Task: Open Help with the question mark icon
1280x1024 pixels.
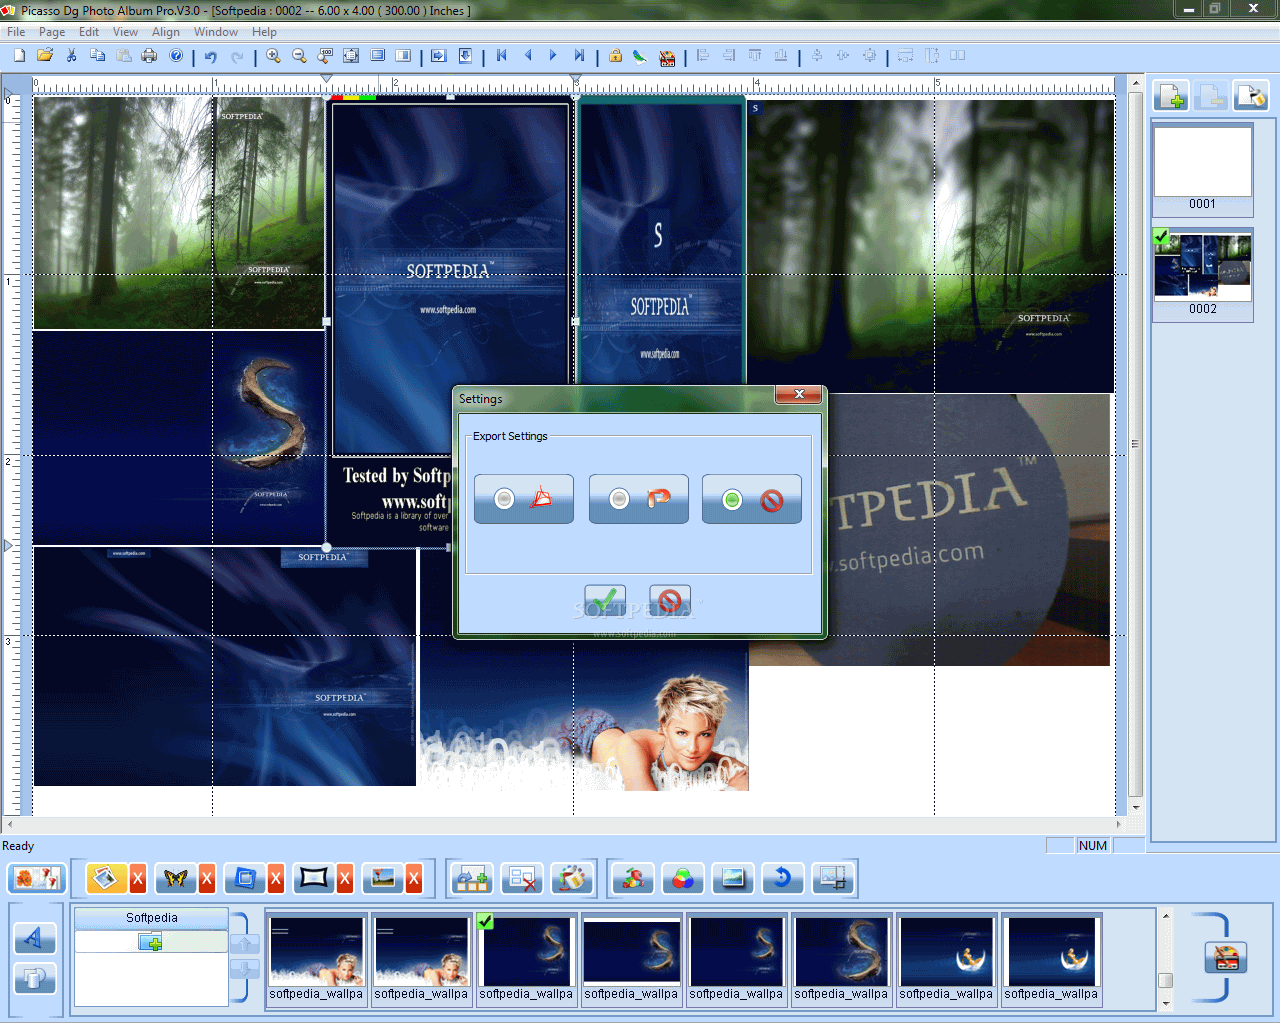Action: click(x=176, y=56)
